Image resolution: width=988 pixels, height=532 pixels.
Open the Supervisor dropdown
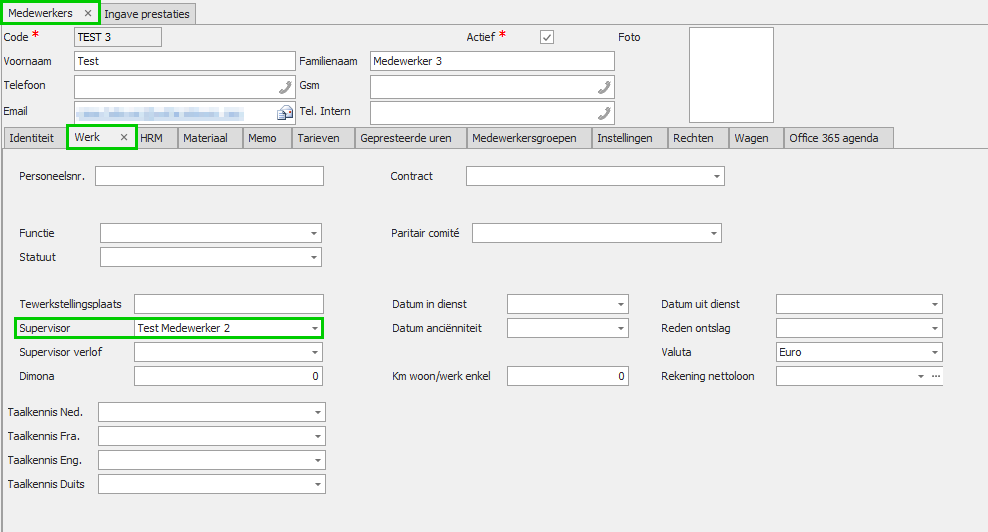click(x=314, y=328)
